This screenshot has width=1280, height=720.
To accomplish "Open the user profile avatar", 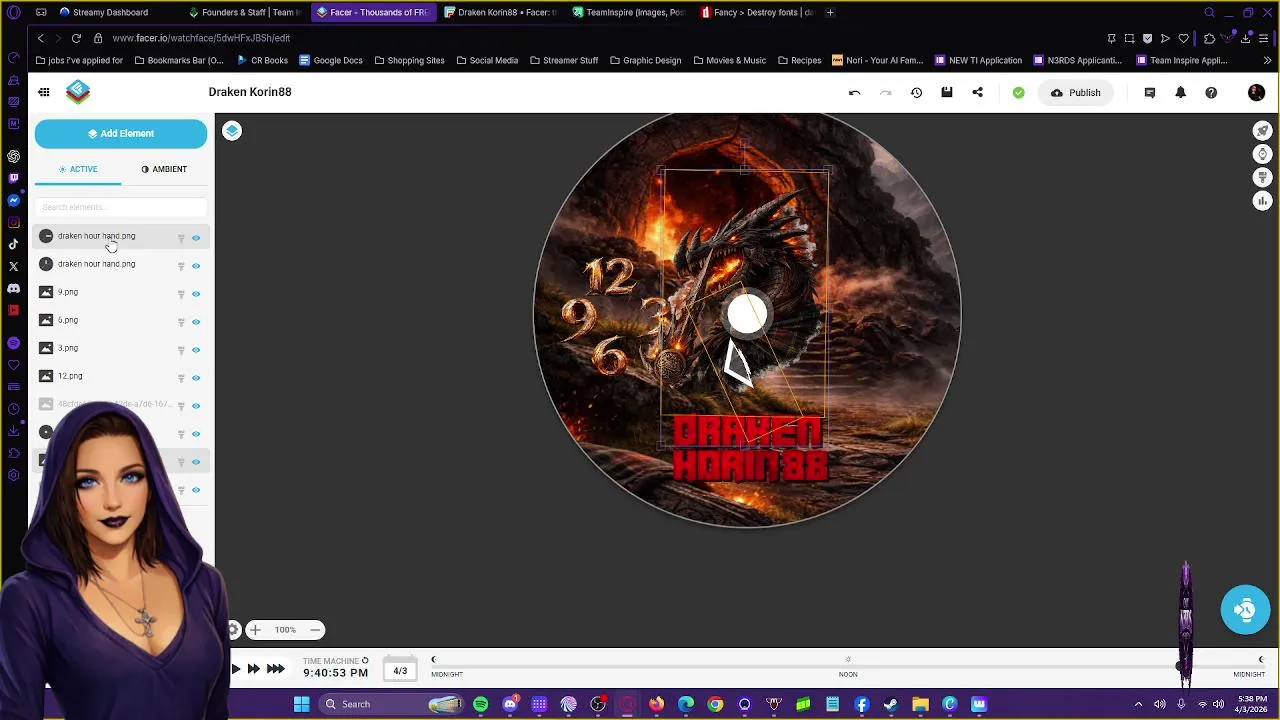I will click(x=1257, y=93).
